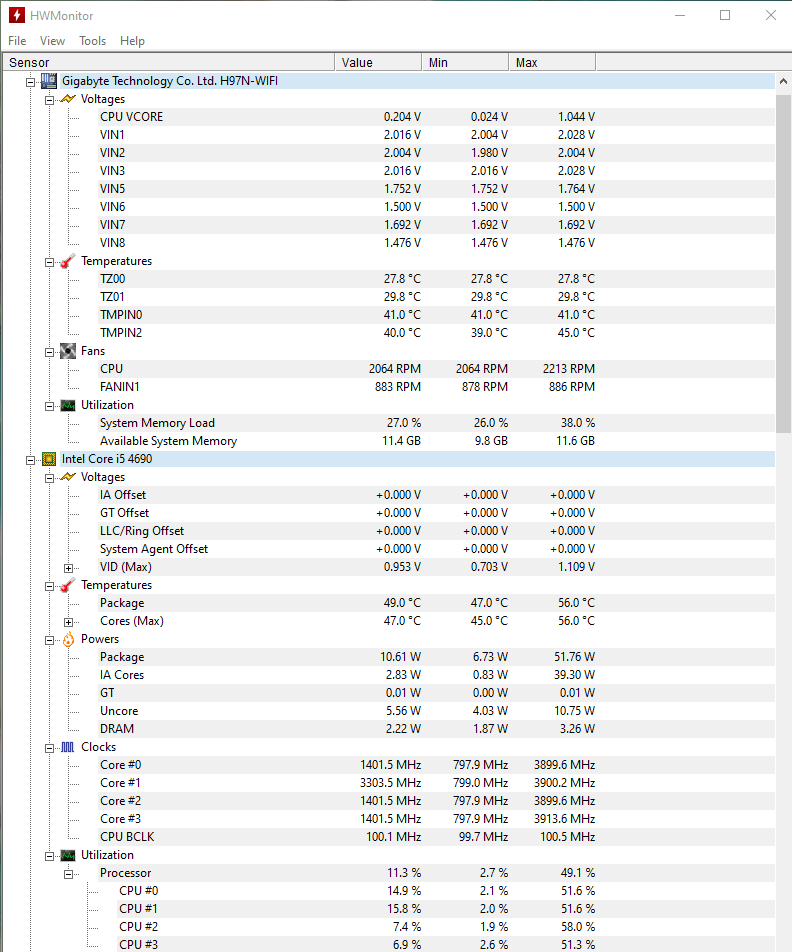Collapse the Intel Core i5 4690 node
This screenshot has width=792, height=952.
click(x=30, y=460)
